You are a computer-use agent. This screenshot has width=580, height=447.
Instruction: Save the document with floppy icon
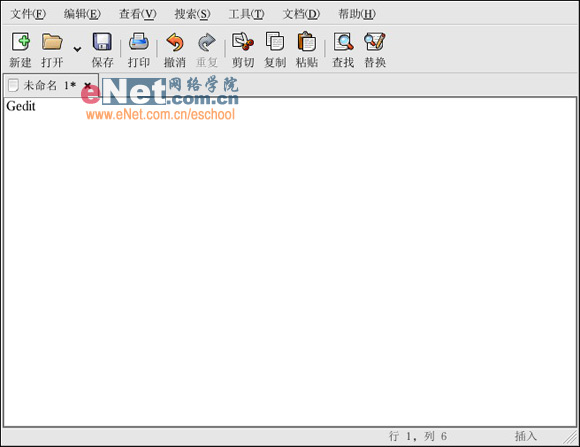click(x=102, y=41)
